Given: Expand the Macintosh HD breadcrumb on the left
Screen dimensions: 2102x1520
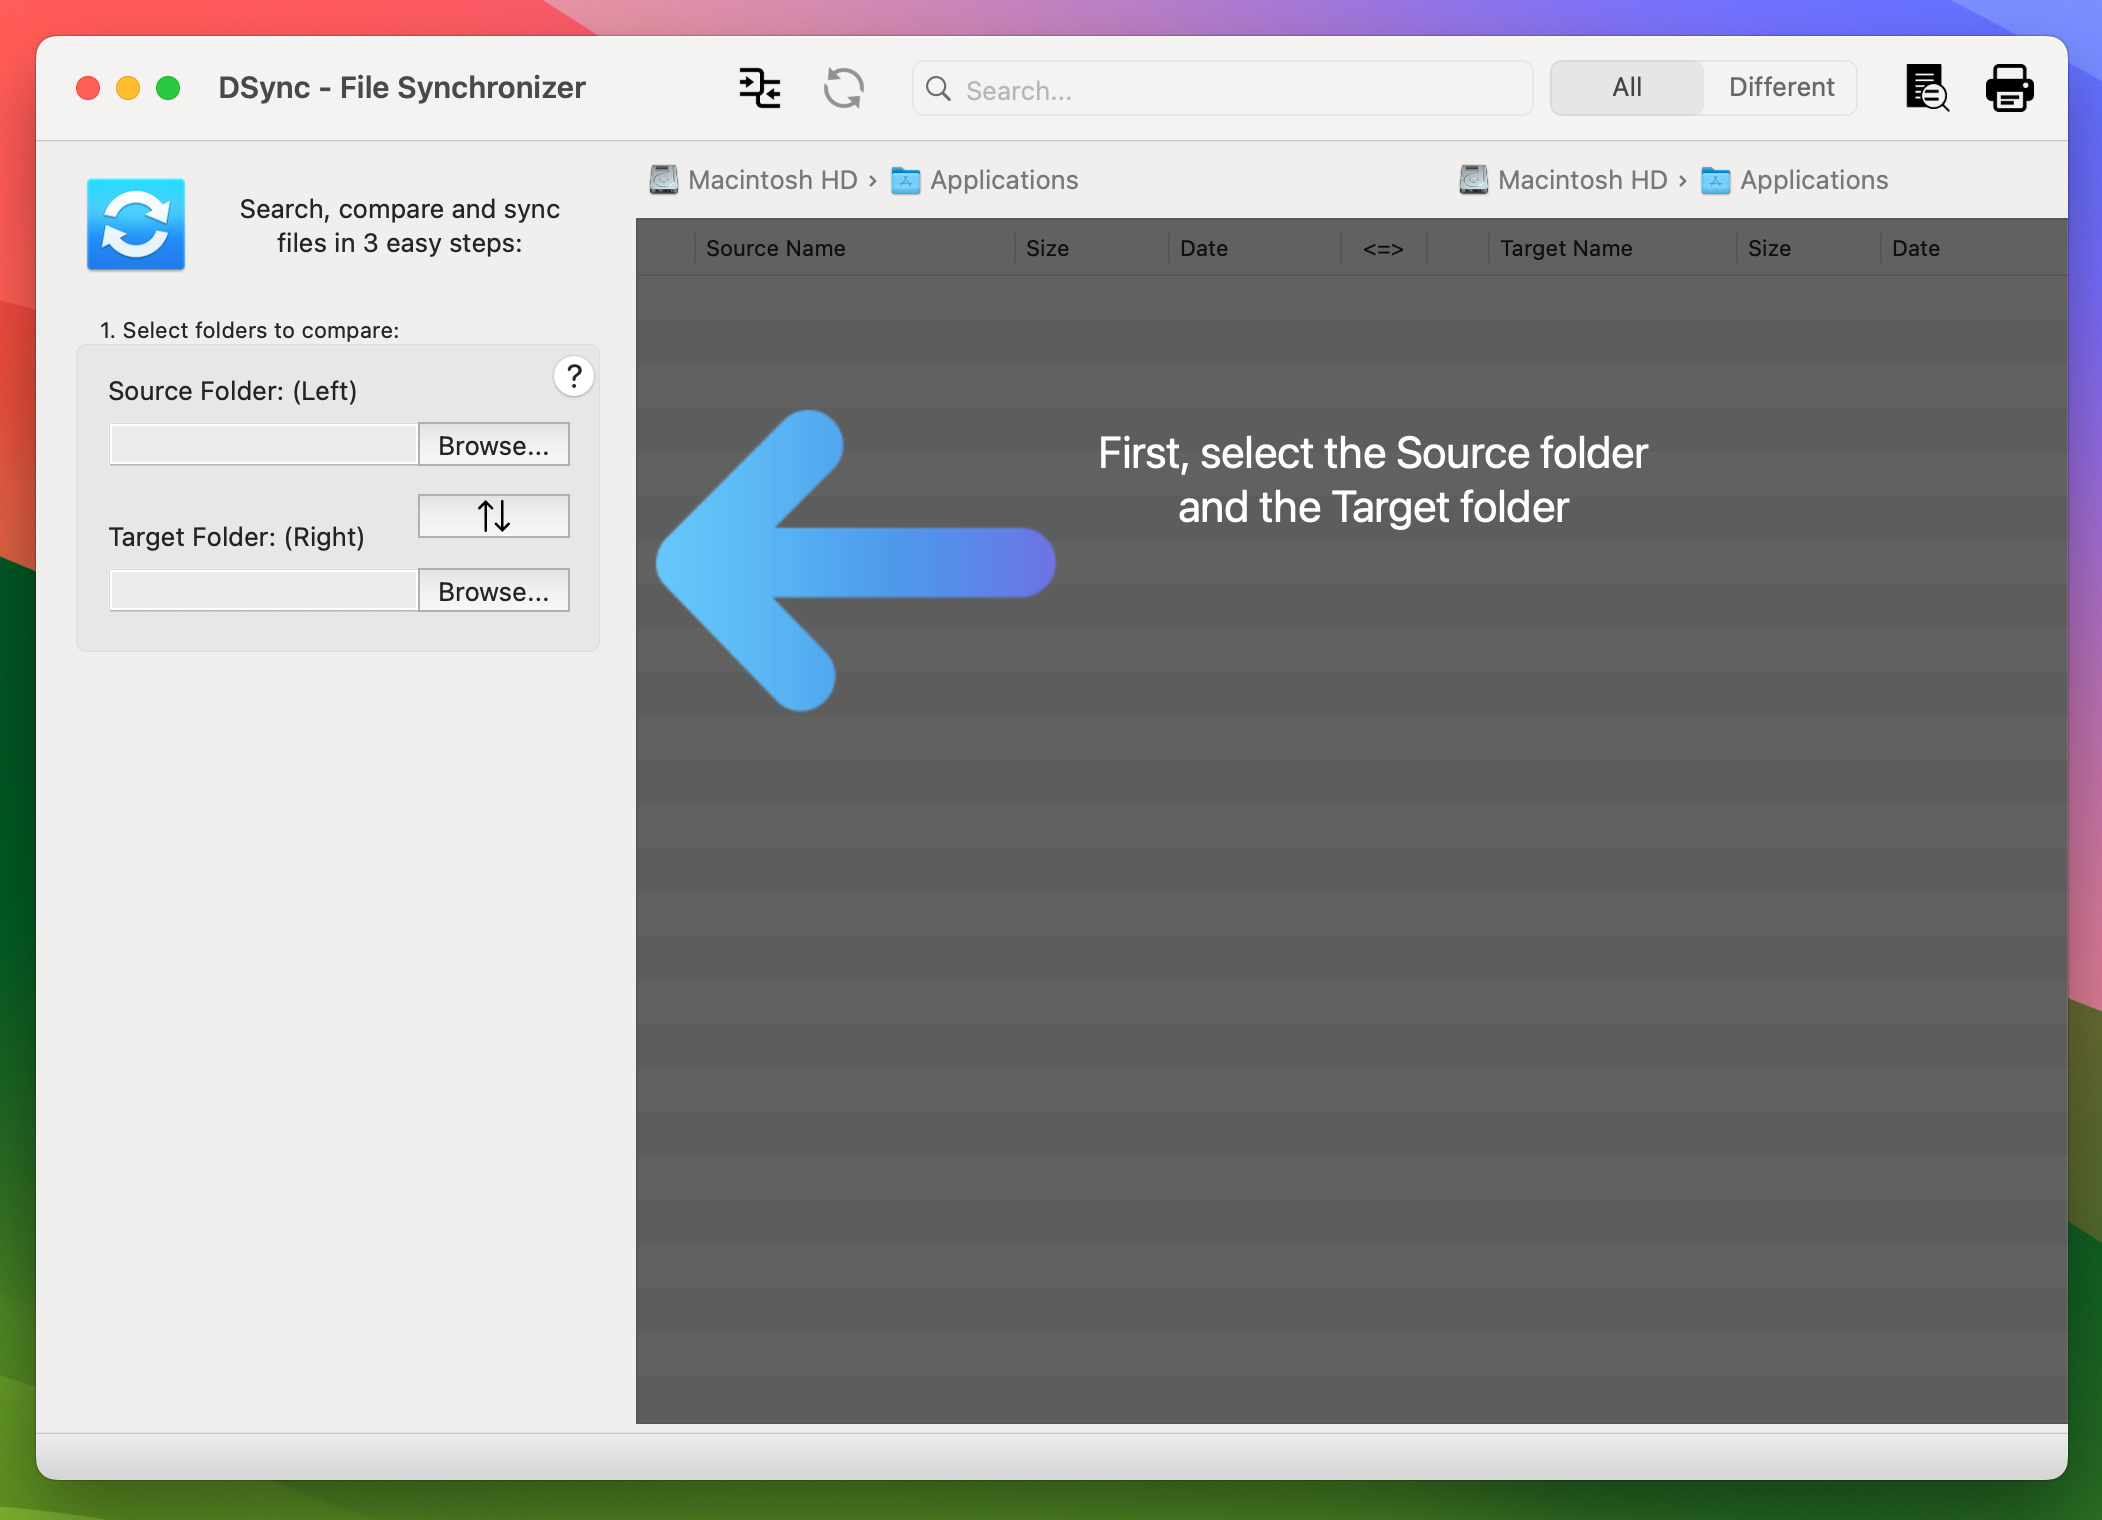Looking at the screenshot, I should [x=773, y=180].
